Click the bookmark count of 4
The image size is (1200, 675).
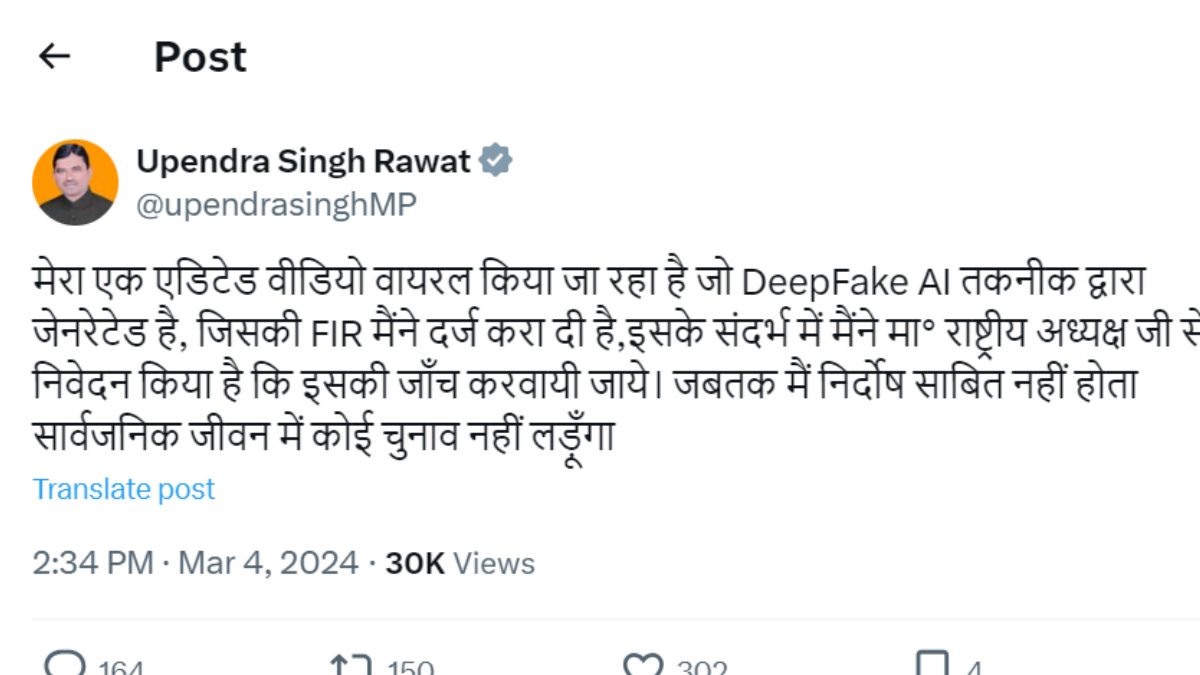tap(974, 668)
